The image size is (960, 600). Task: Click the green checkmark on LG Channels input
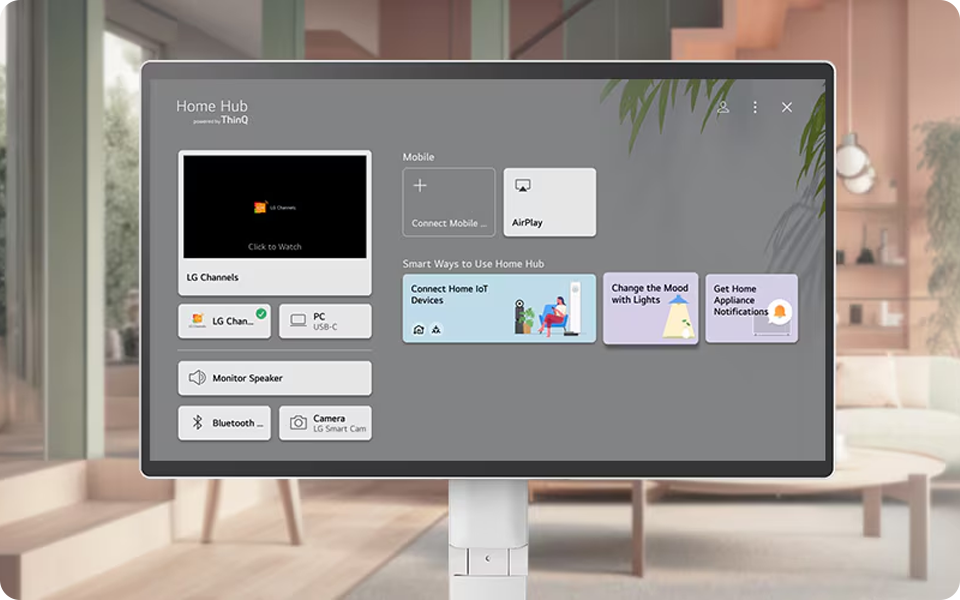261,313
